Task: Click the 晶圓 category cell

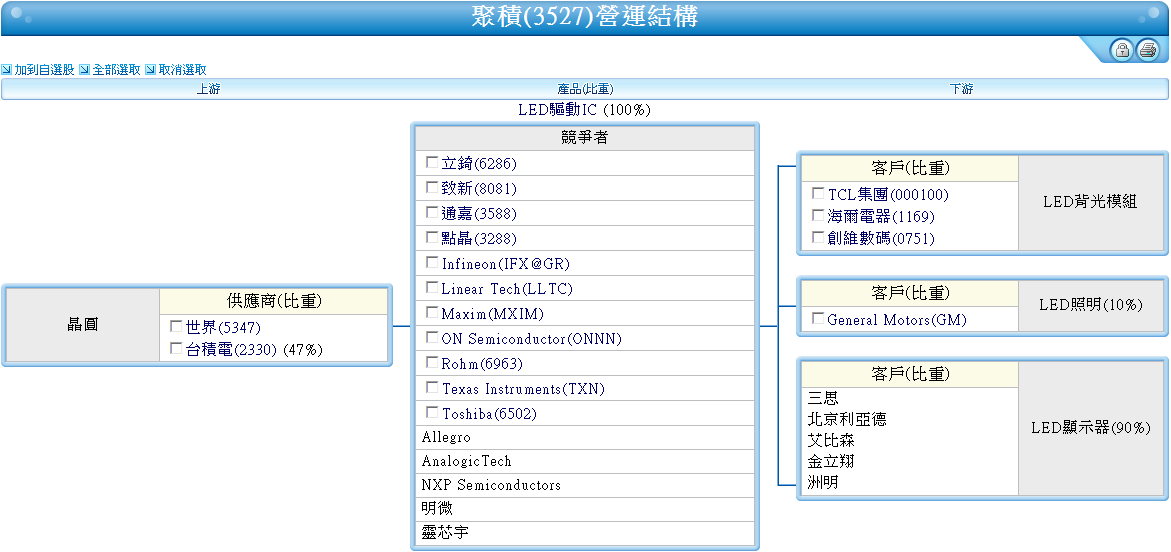Action: [x=82, y=325]
